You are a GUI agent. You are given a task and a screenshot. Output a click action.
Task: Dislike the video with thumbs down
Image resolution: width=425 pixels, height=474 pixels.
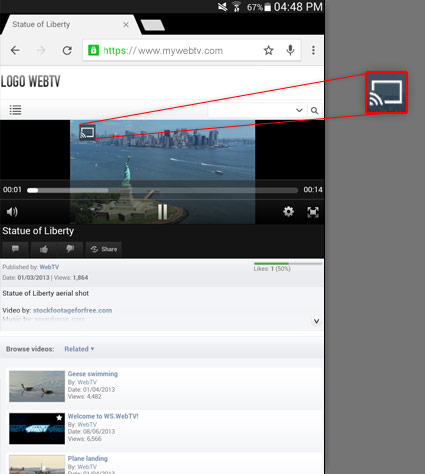pos(70,249)
